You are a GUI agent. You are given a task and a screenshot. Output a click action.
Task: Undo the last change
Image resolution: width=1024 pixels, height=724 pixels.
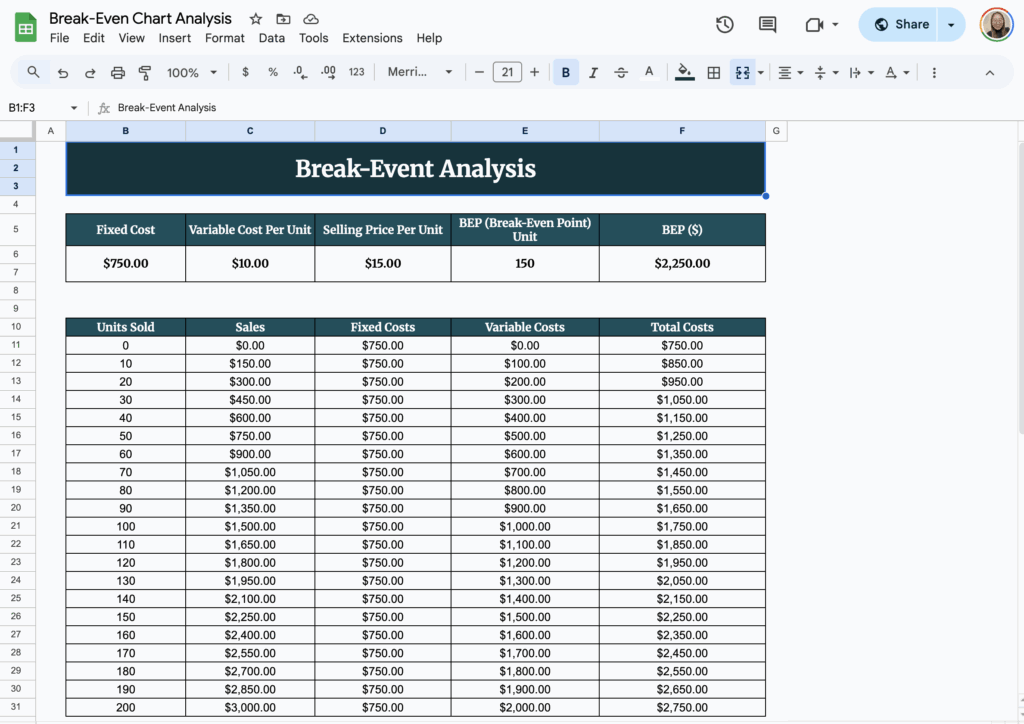pyautogui.click(x=62, y=72)
